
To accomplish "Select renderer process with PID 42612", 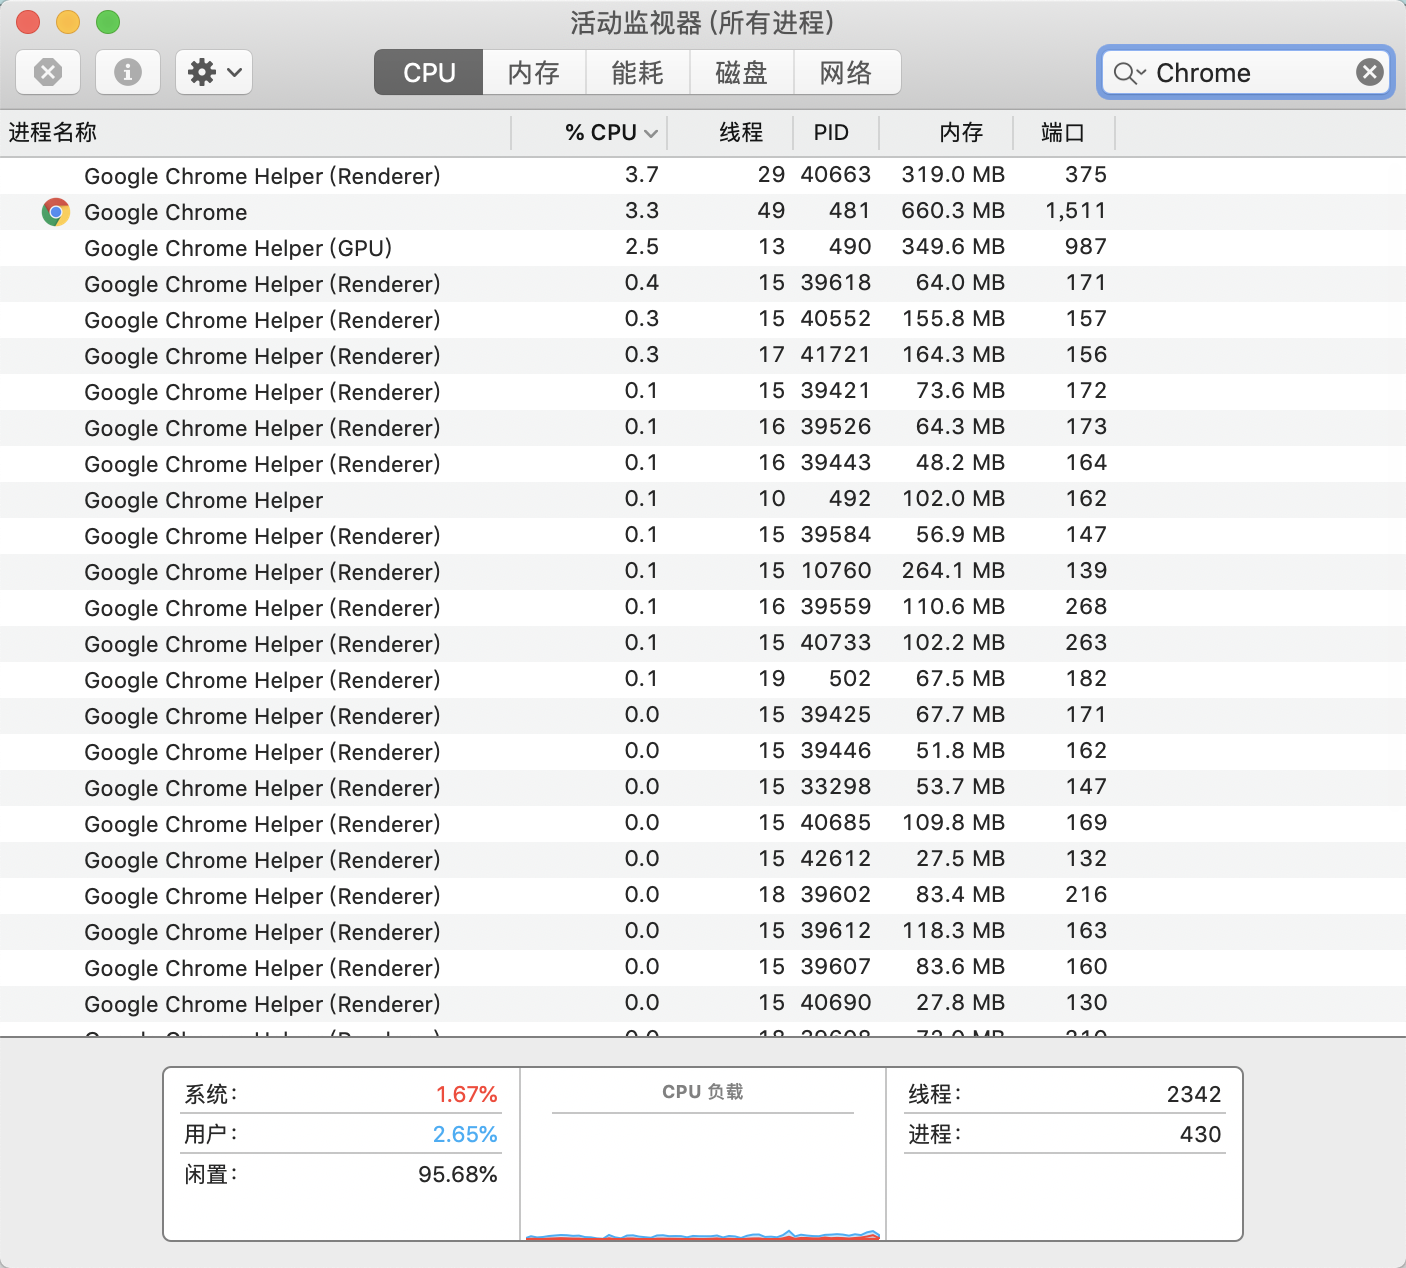I will [703, 860].
